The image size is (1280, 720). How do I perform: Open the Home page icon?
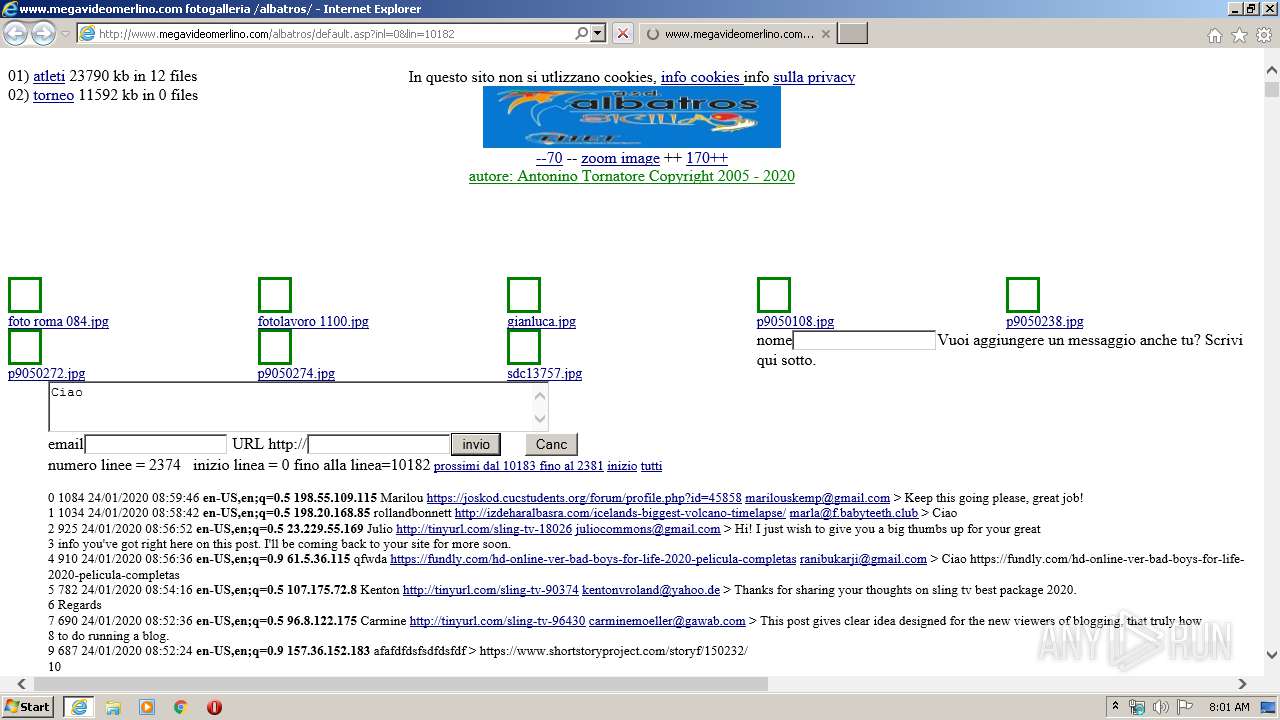coord(1214,35)
